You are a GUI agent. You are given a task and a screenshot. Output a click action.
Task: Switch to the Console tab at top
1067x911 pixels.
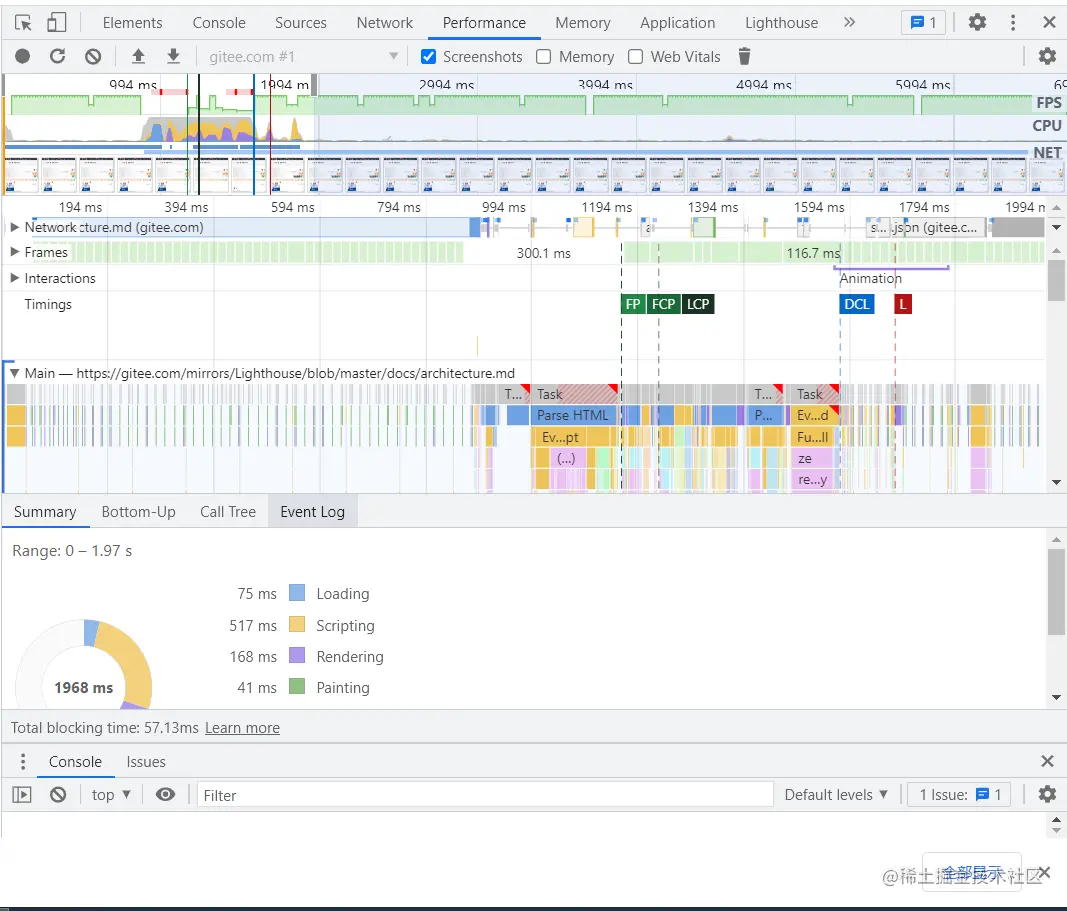click(219, 22)
